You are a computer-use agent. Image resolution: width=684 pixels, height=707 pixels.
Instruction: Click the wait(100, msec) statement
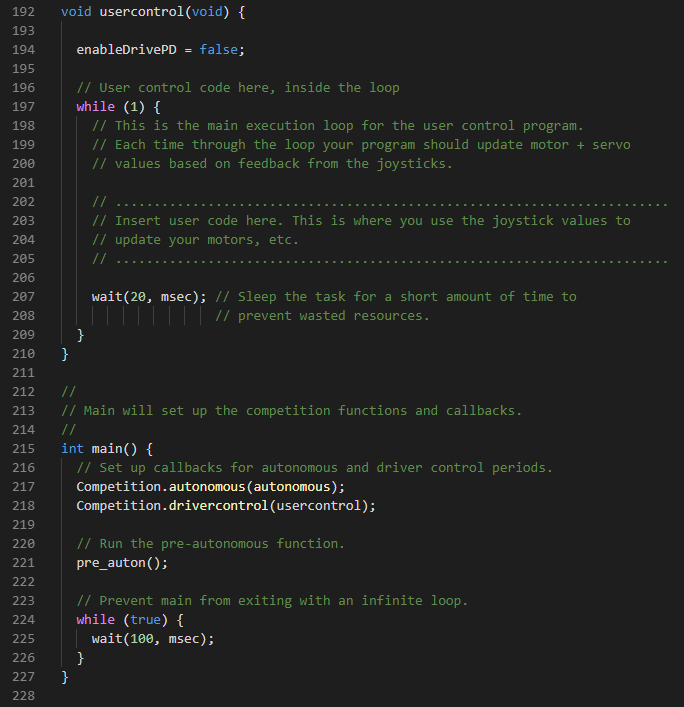pos(153,639)
